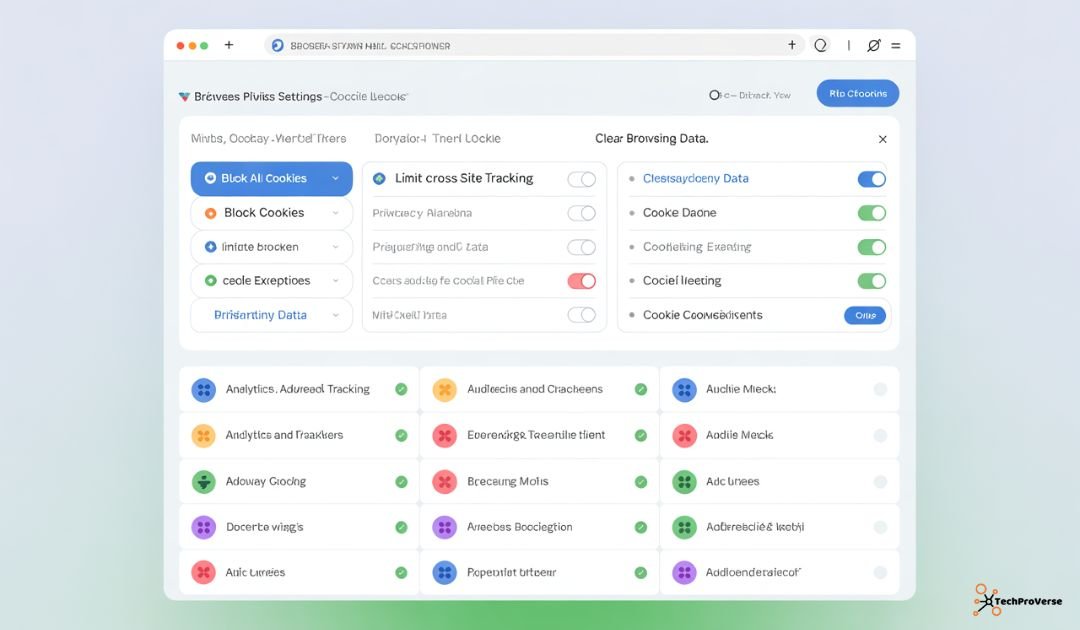Enable the Limit cross Site Tracking toggle
Viewport: 1080px width, 630px height.
coord(583,177)
